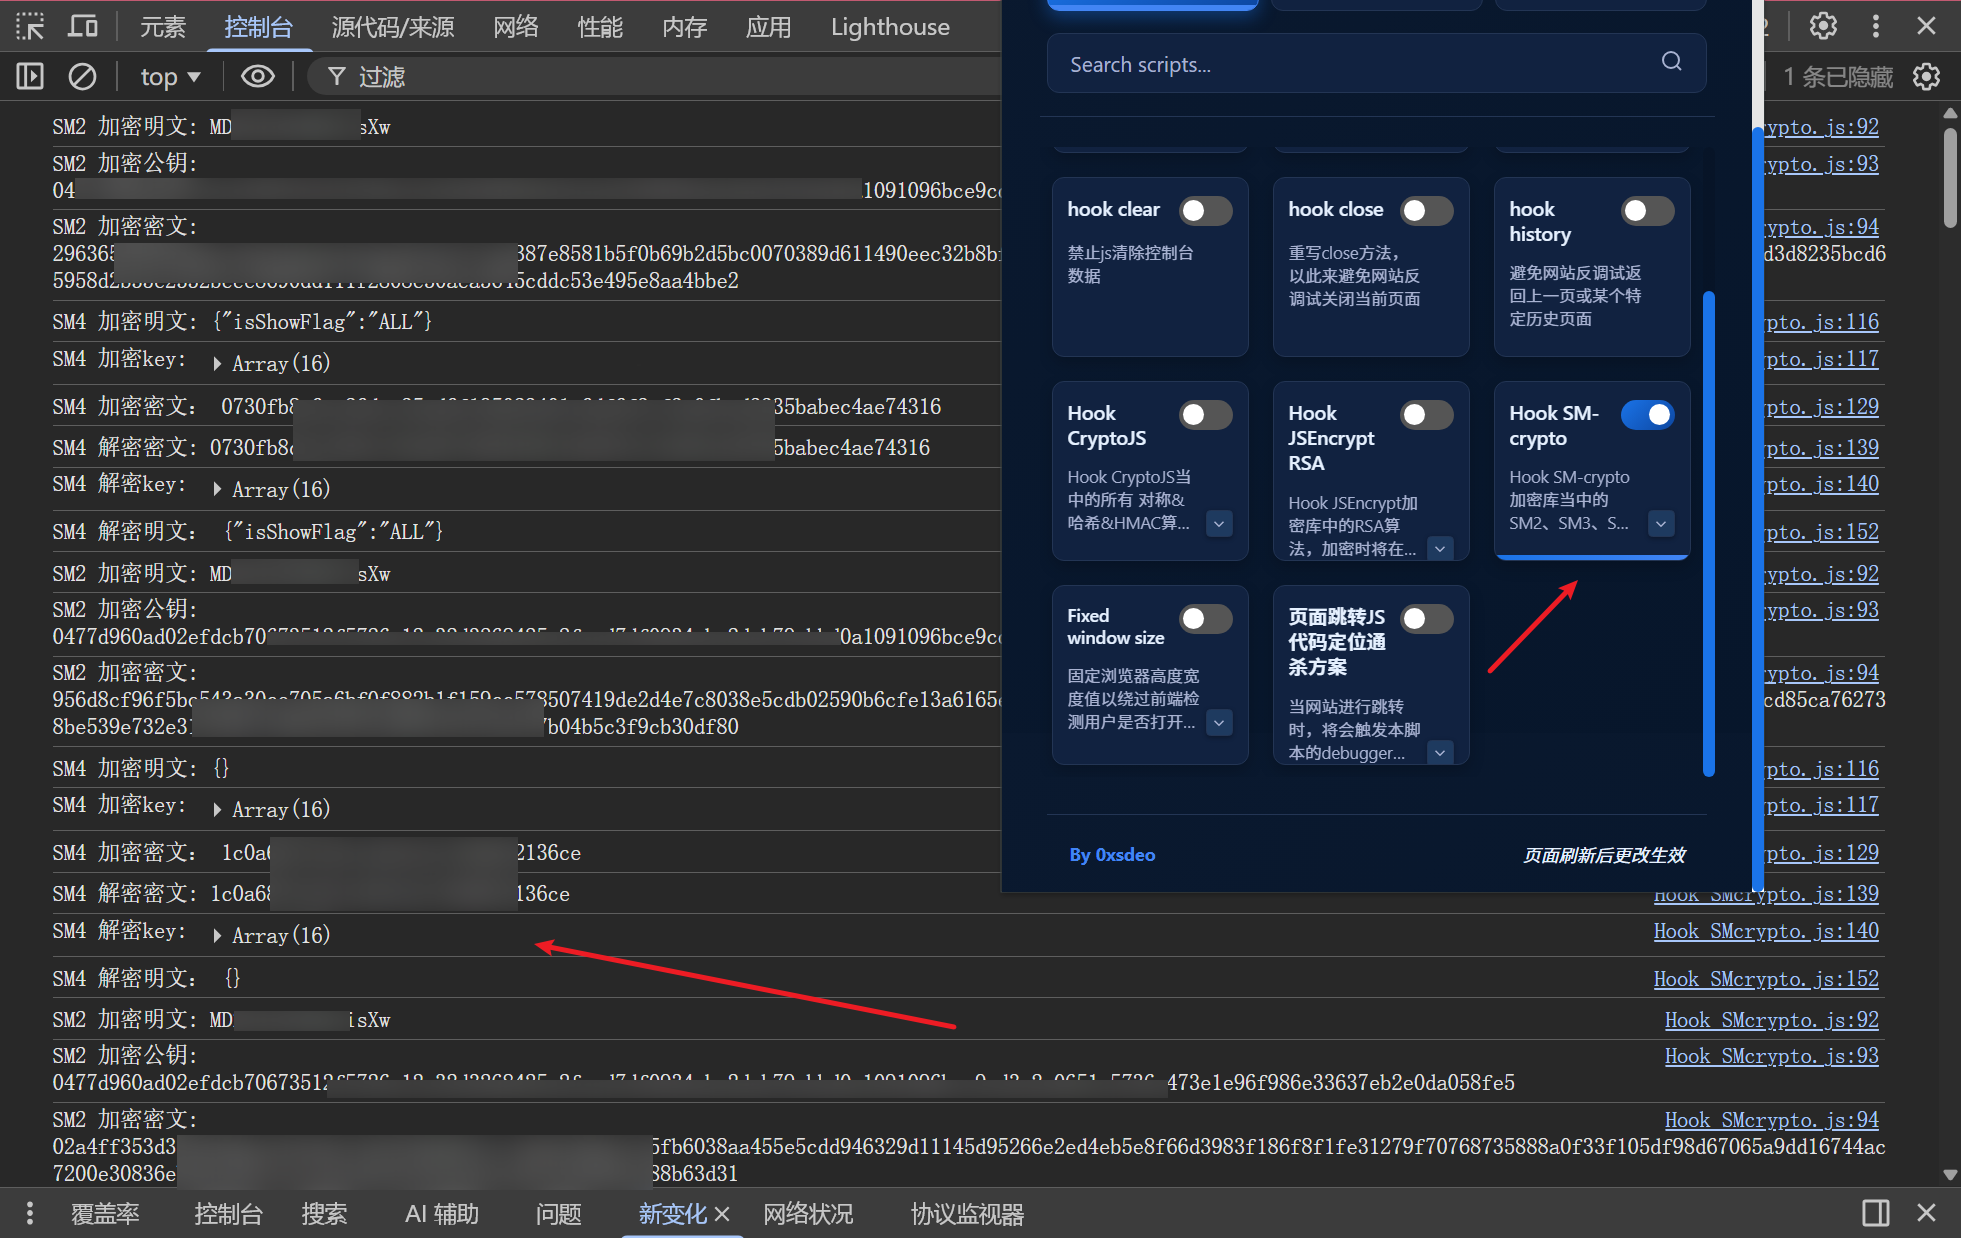Open the bottom Hook_SMcrypto.js:94 source link
Image resolution: width=1961 pixels, height=1238 pixels.
(1771, 1120)
